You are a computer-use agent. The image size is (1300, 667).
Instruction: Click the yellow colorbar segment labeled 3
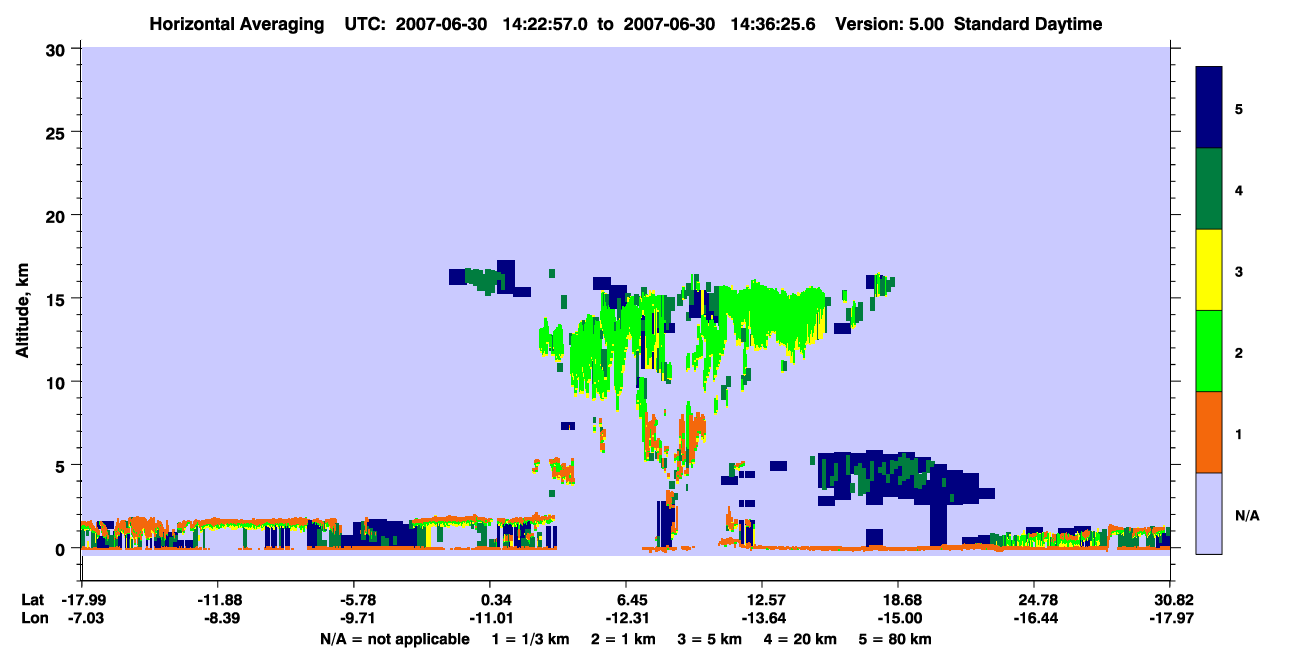click(1209, 270)
